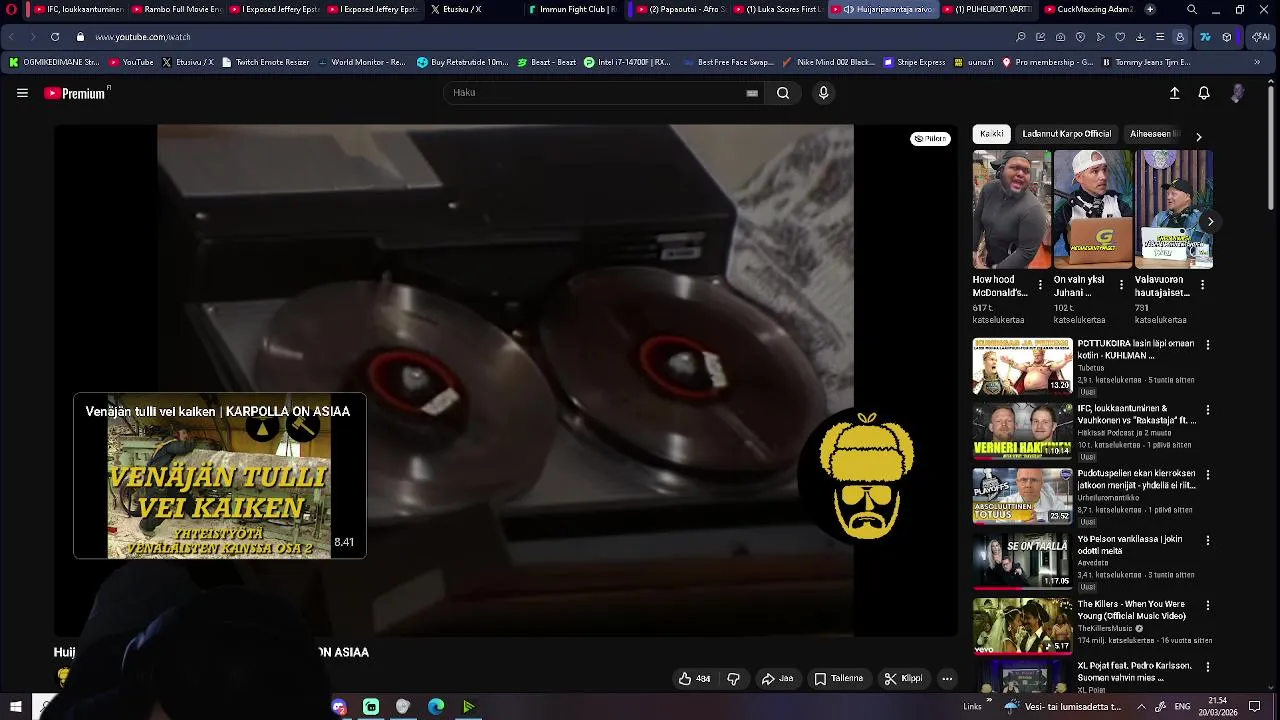Open options for How hood McDonald's short
Screen dimensions: 1280x720
coord(1040,285)
